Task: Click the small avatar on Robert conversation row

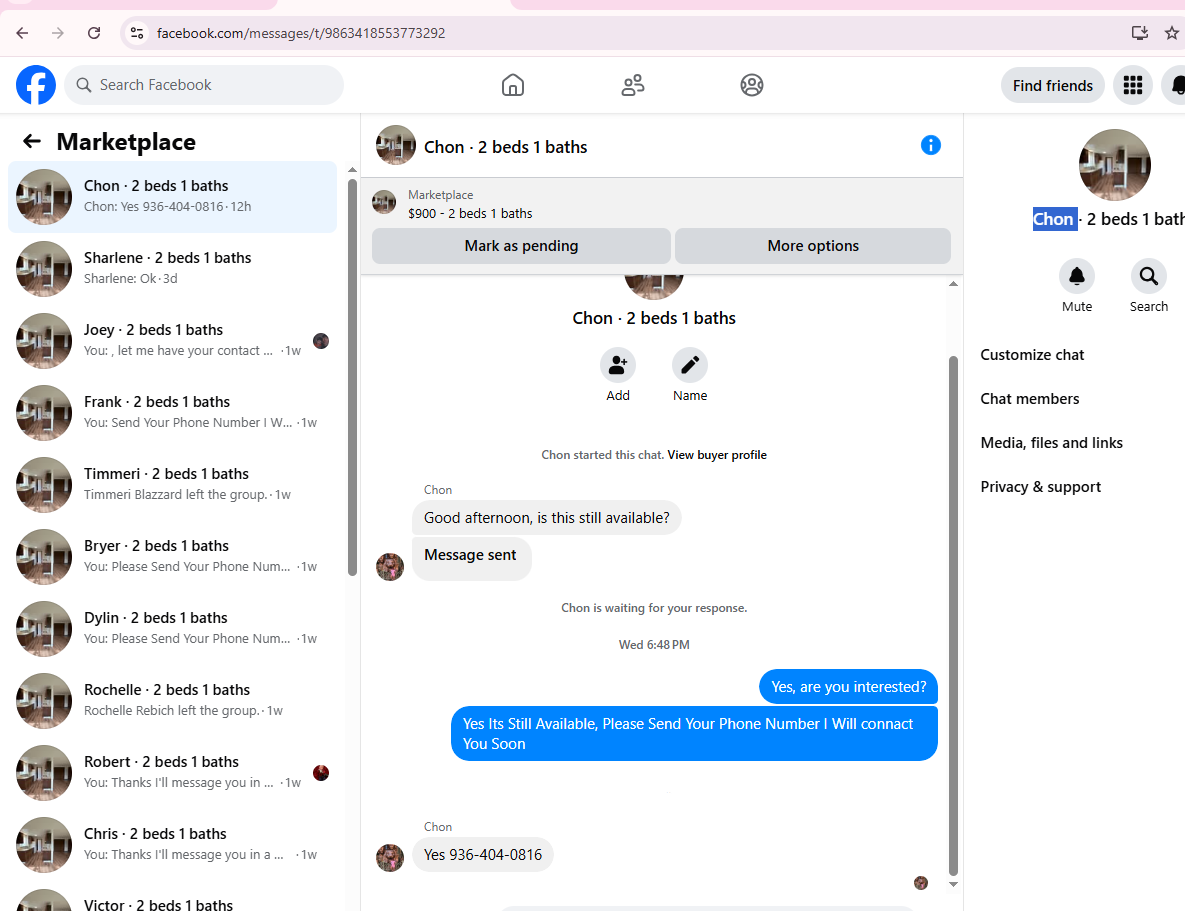Action: (x=321, y=773)
